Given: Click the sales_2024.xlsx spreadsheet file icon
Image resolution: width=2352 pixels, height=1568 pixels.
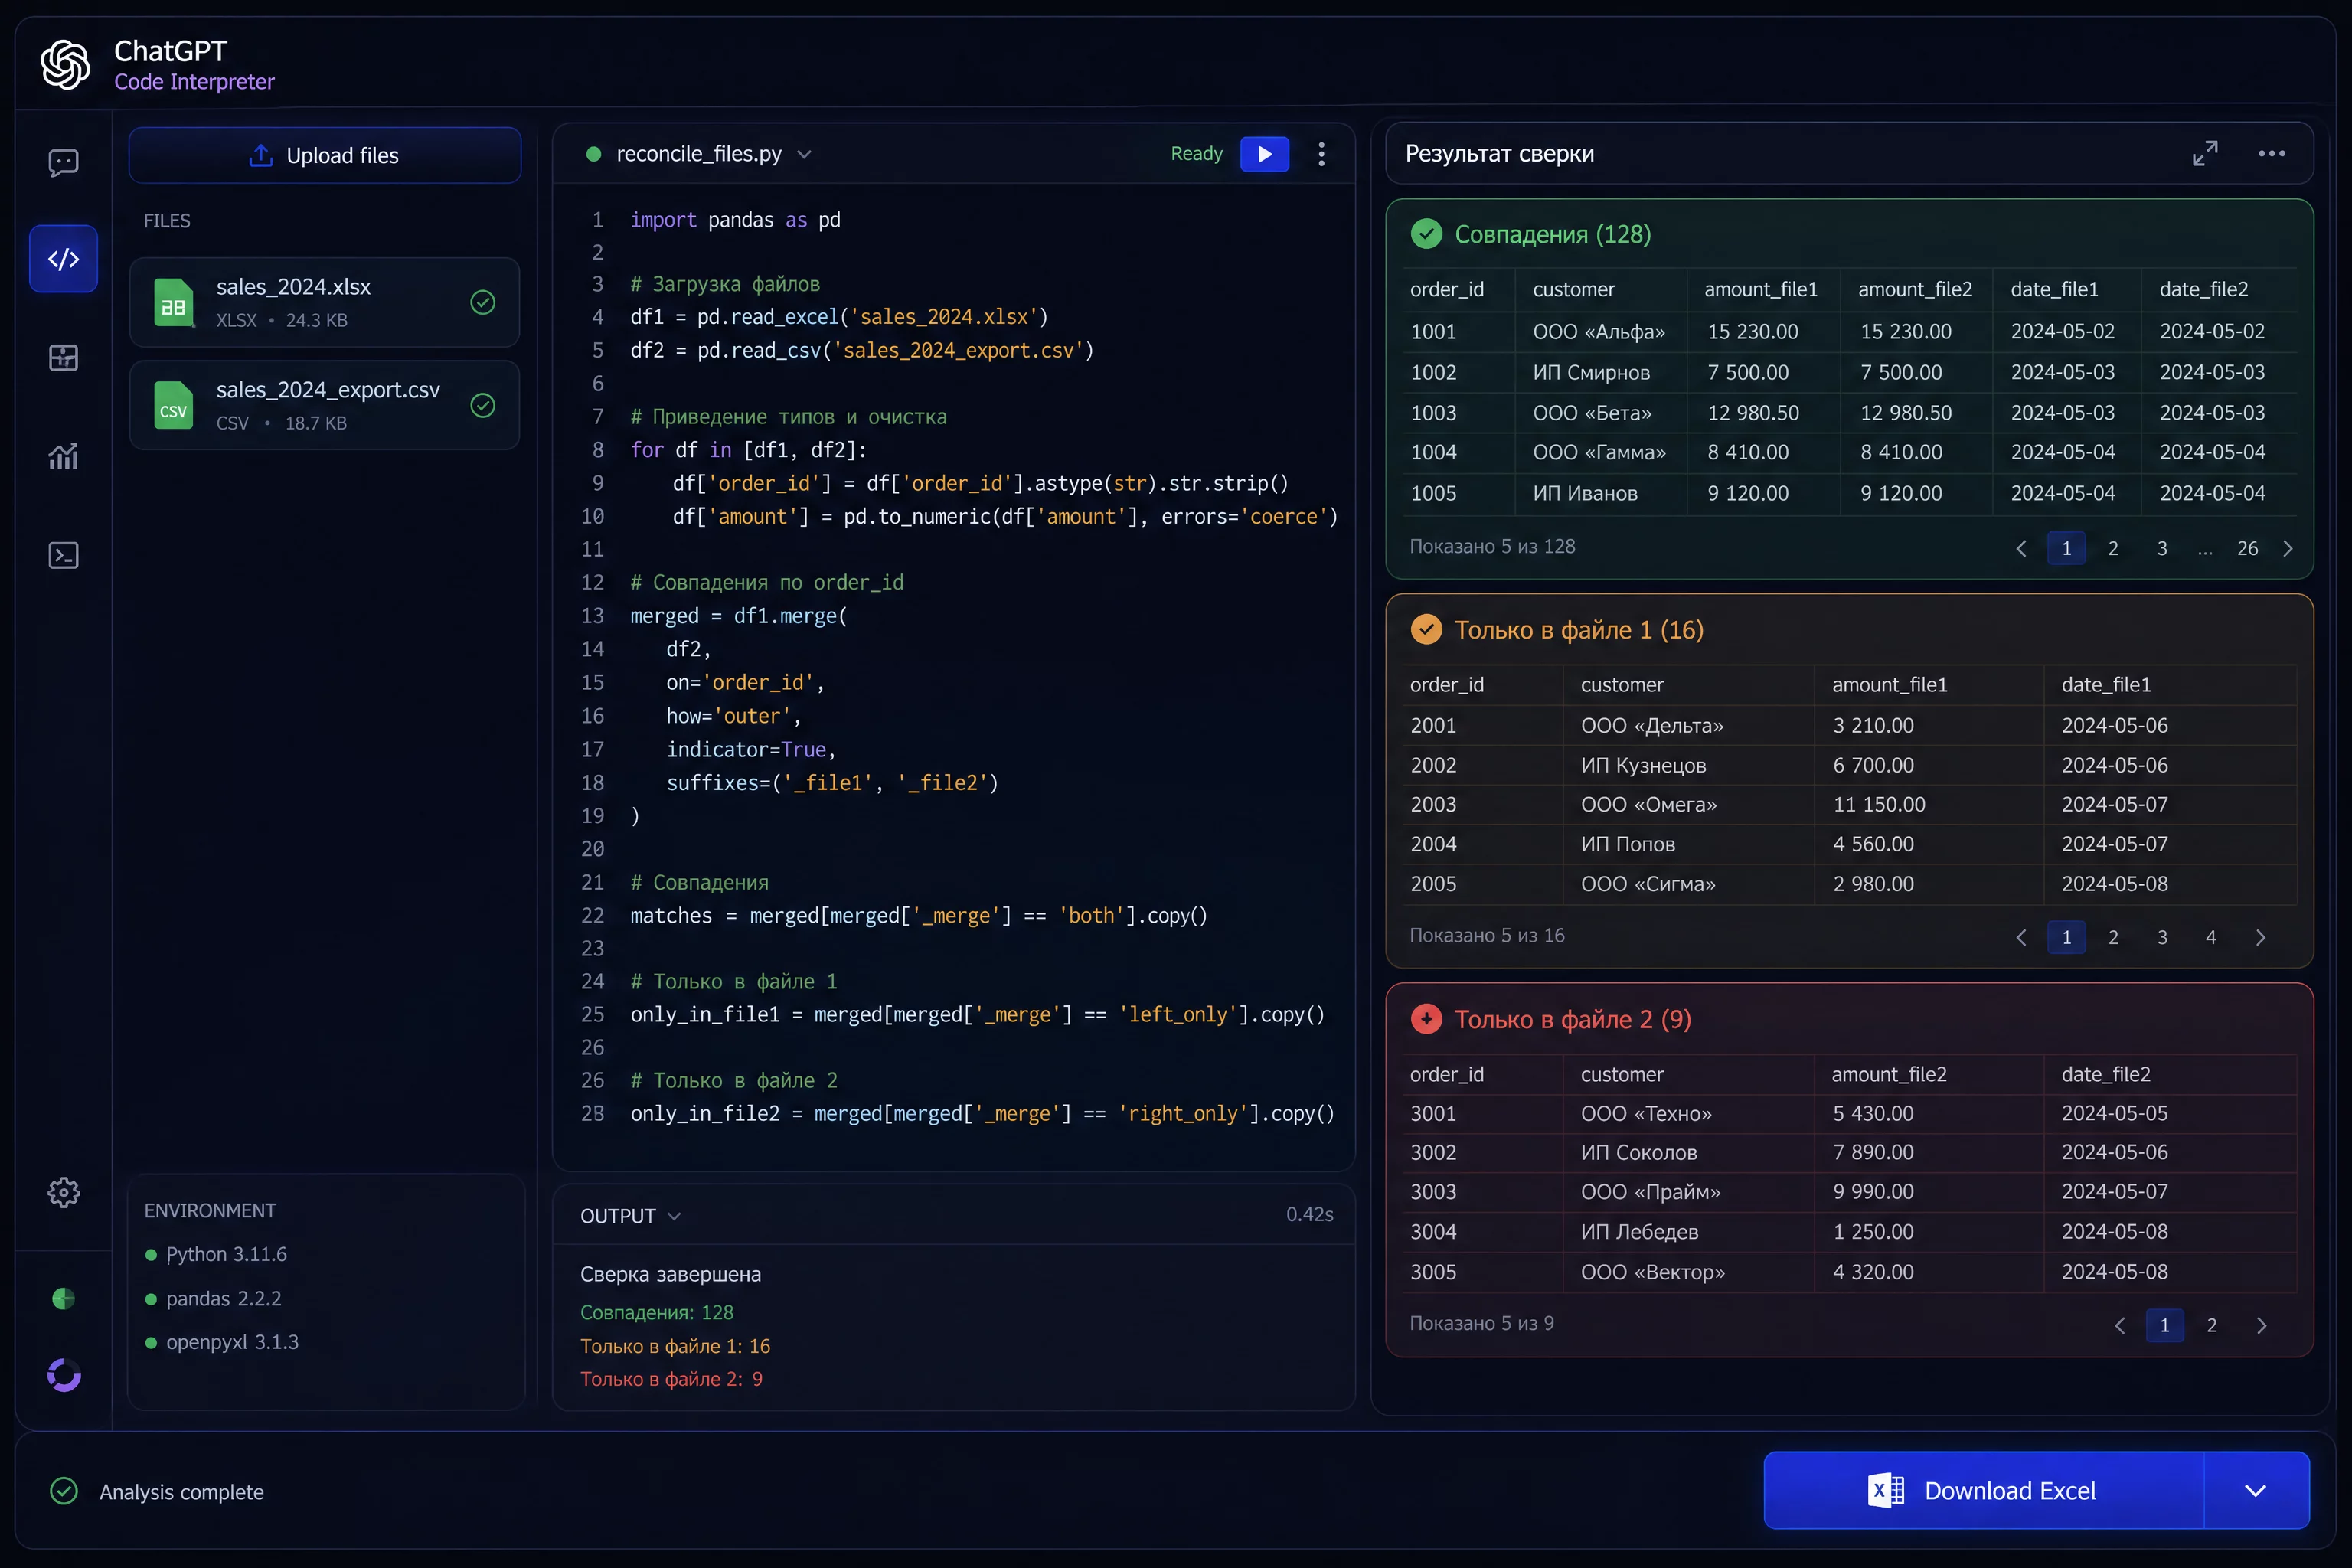Looking at the screenshot, I should 173,302.
